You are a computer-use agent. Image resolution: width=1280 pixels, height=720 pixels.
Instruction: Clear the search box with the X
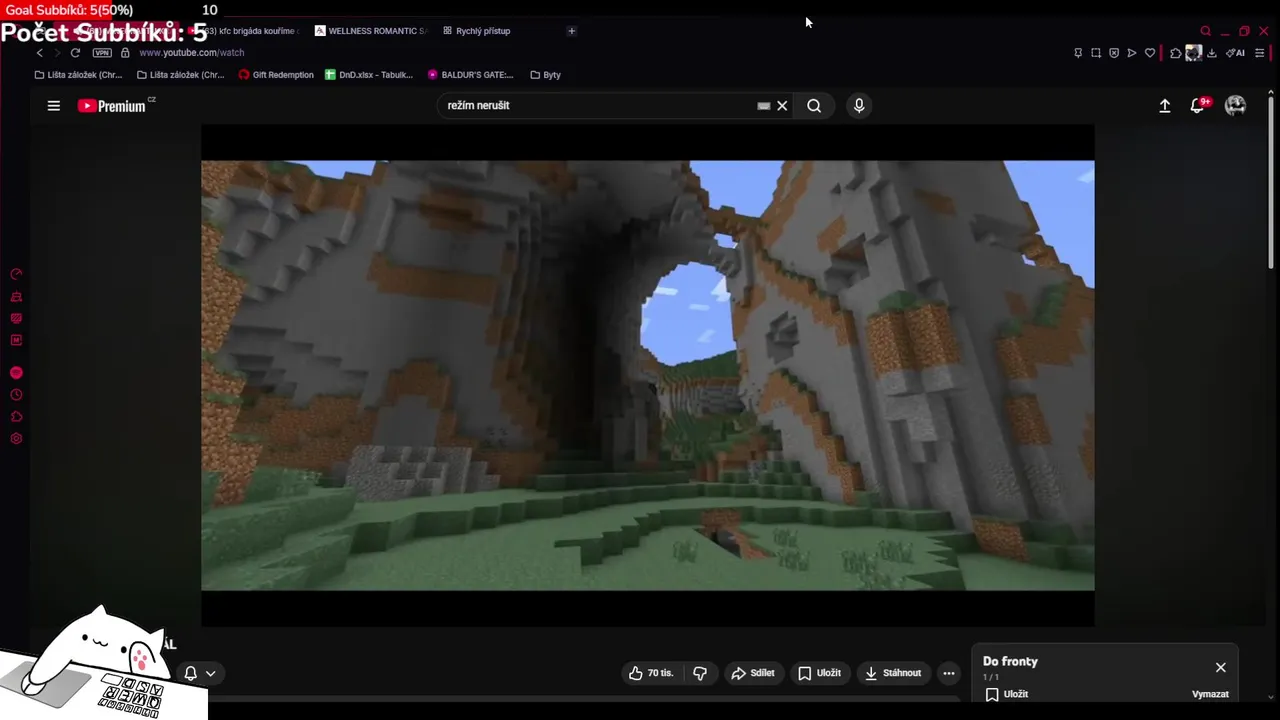[782, 106]
